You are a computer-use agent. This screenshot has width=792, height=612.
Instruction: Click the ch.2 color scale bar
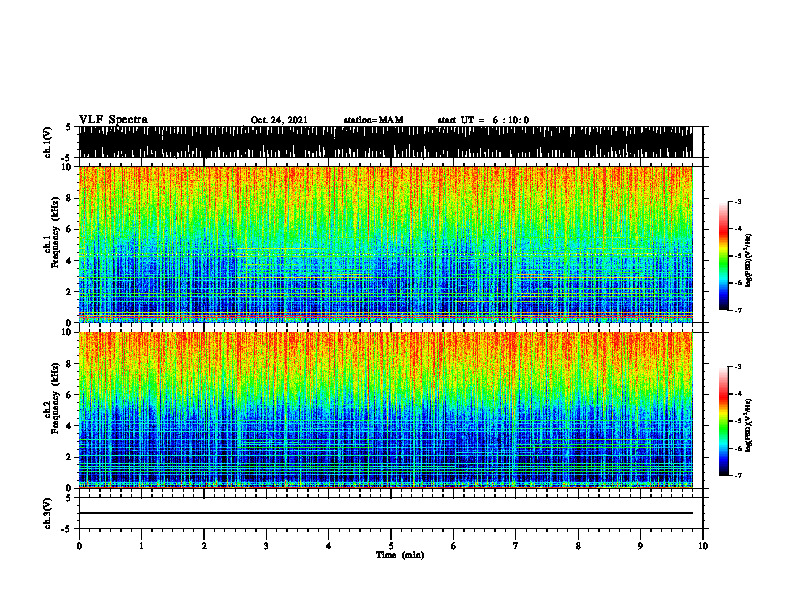coord(723,421)
